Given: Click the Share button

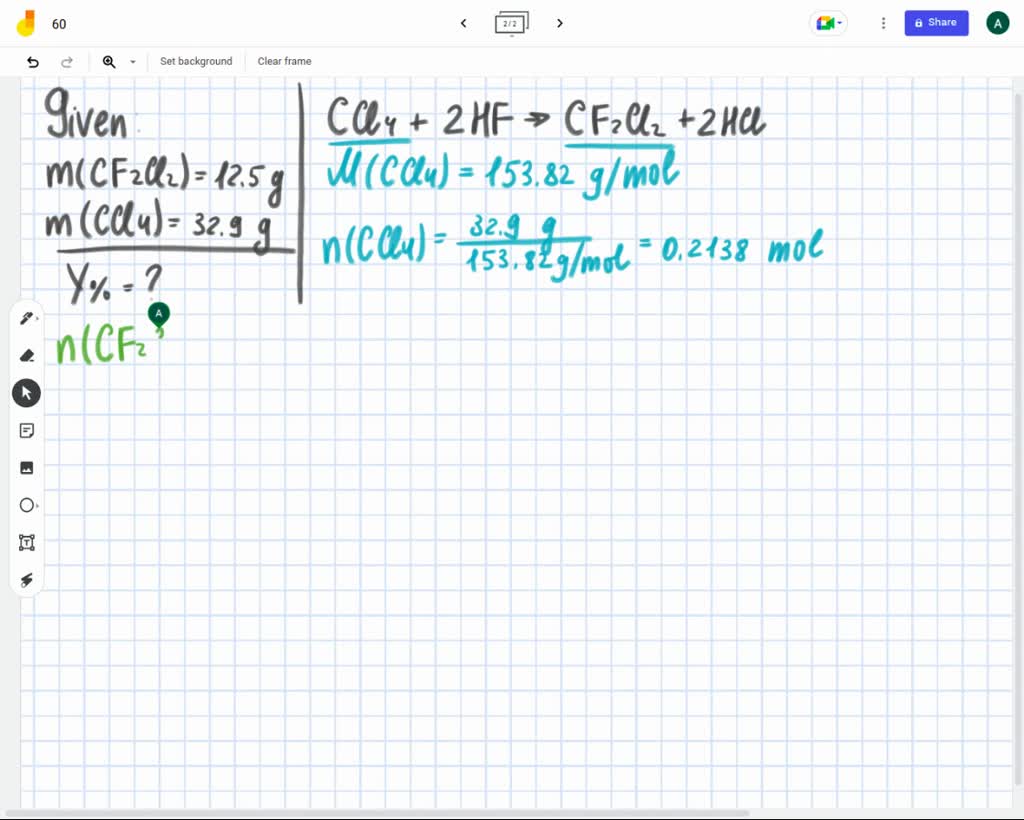Looking at the screenshot, I should click(x=936, y=23).
